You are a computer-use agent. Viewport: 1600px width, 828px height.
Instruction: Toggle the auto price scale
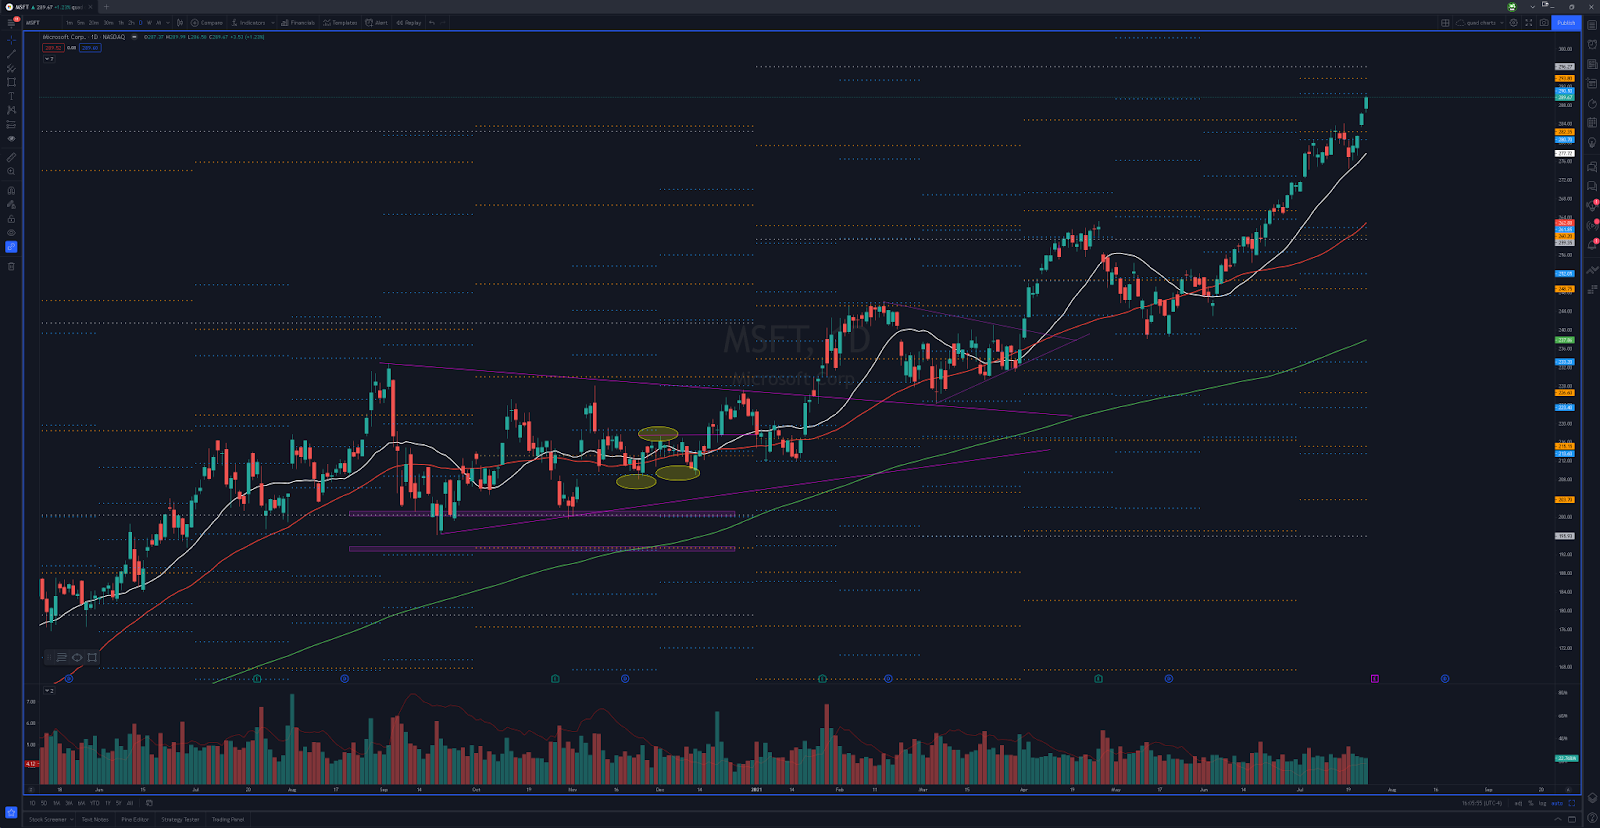(x=1557, y=803)
